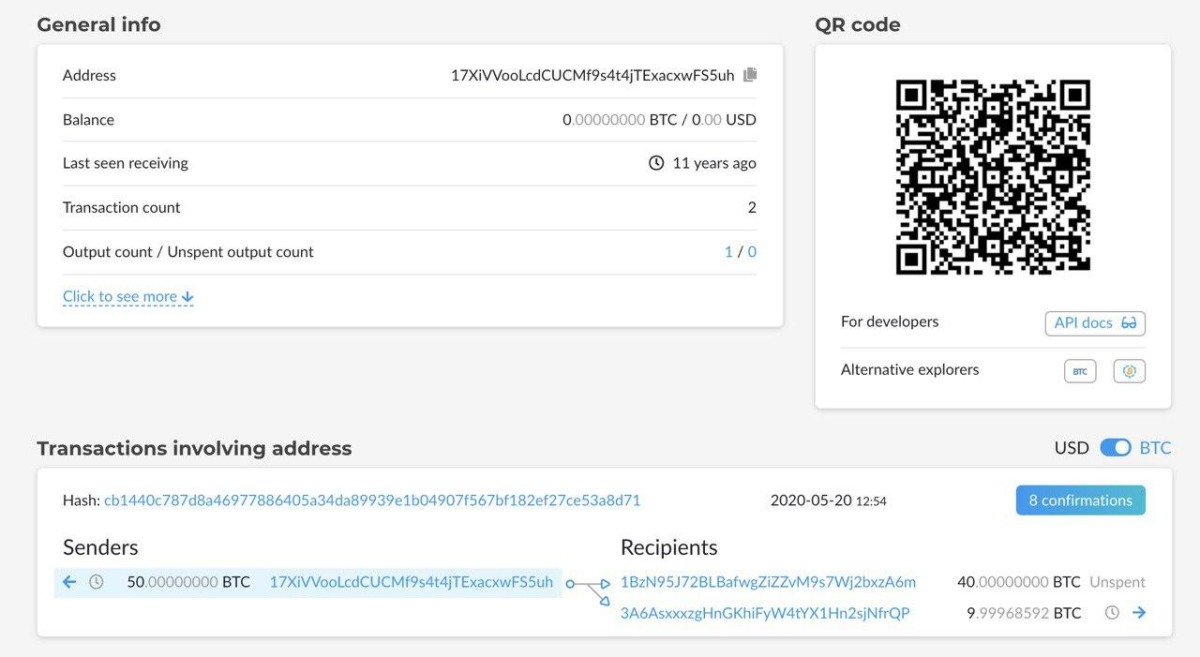Open the output count link showing 1

(728, 252)
